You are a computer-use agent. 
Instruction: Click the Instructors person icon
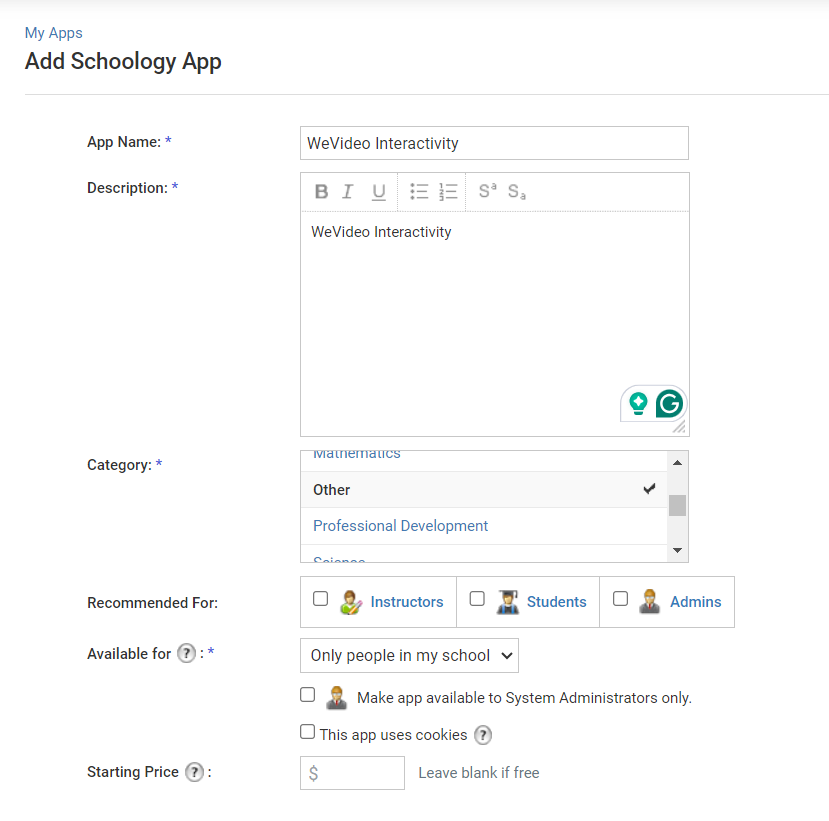point(351,602)
